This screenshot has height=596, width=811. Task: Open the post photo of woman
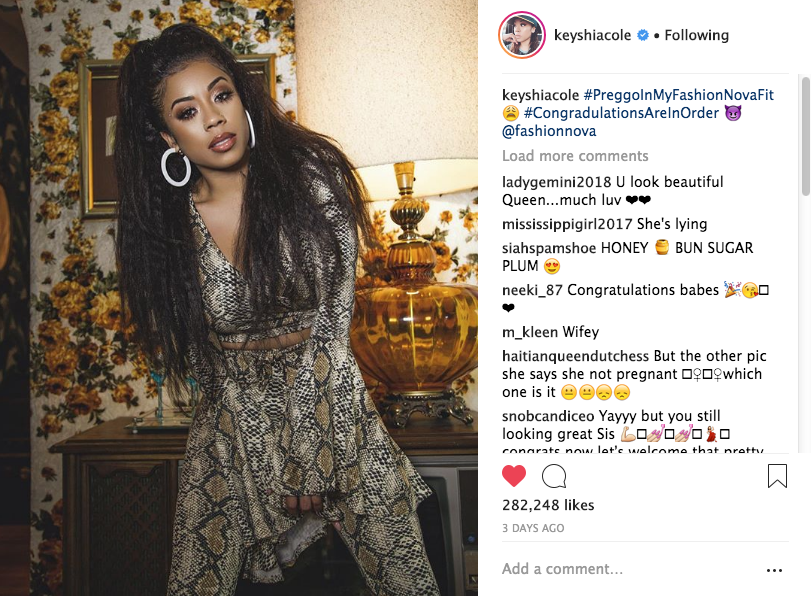239,298
